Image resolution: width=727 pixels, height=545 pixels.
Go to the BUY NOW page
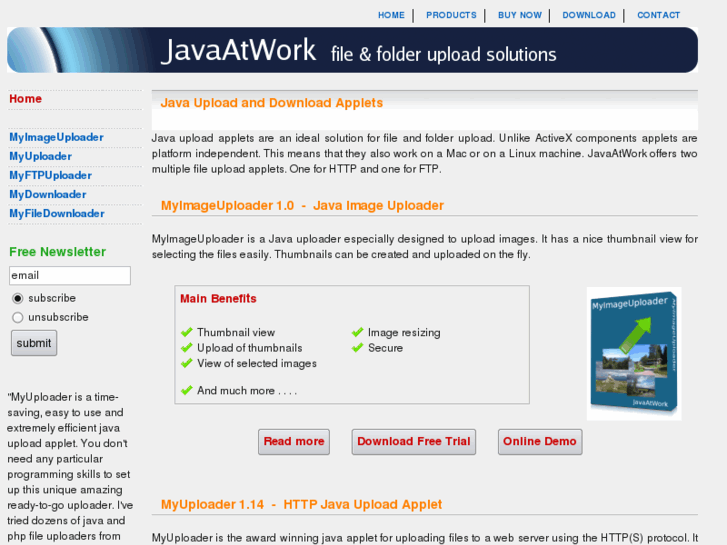coord(520,15)
